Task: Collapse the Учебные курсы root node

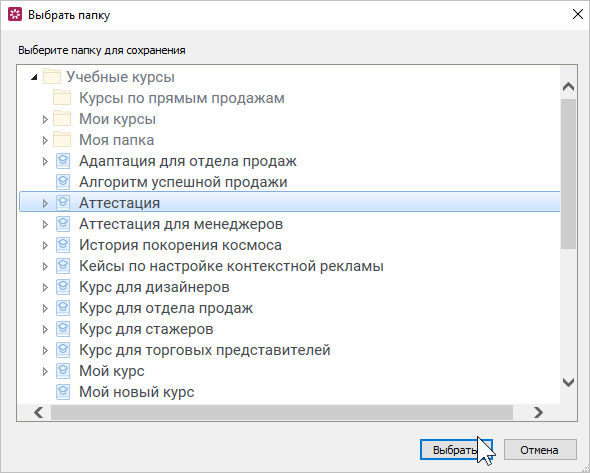Action: click(x=34, y=77)
